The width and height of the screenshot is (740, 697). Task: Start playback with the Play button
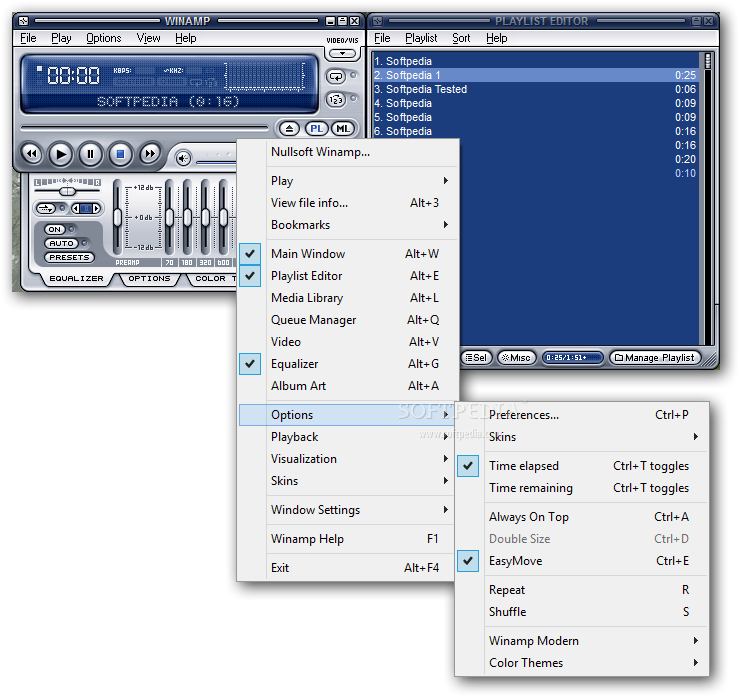(x=61, y=154)
